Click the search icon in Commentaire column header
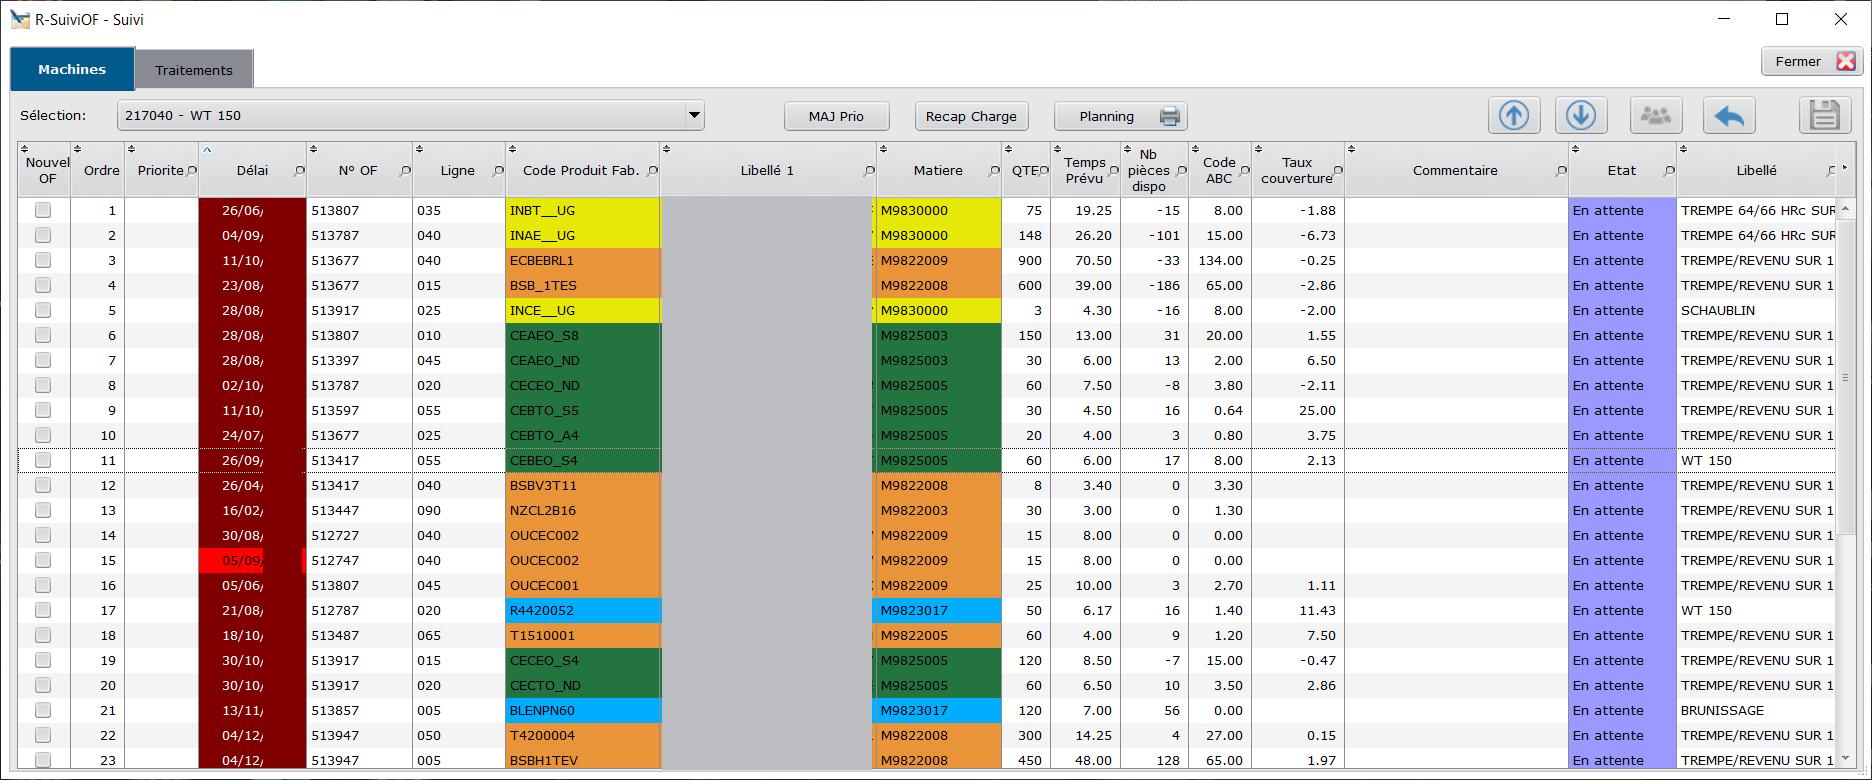 [1561, 171]
